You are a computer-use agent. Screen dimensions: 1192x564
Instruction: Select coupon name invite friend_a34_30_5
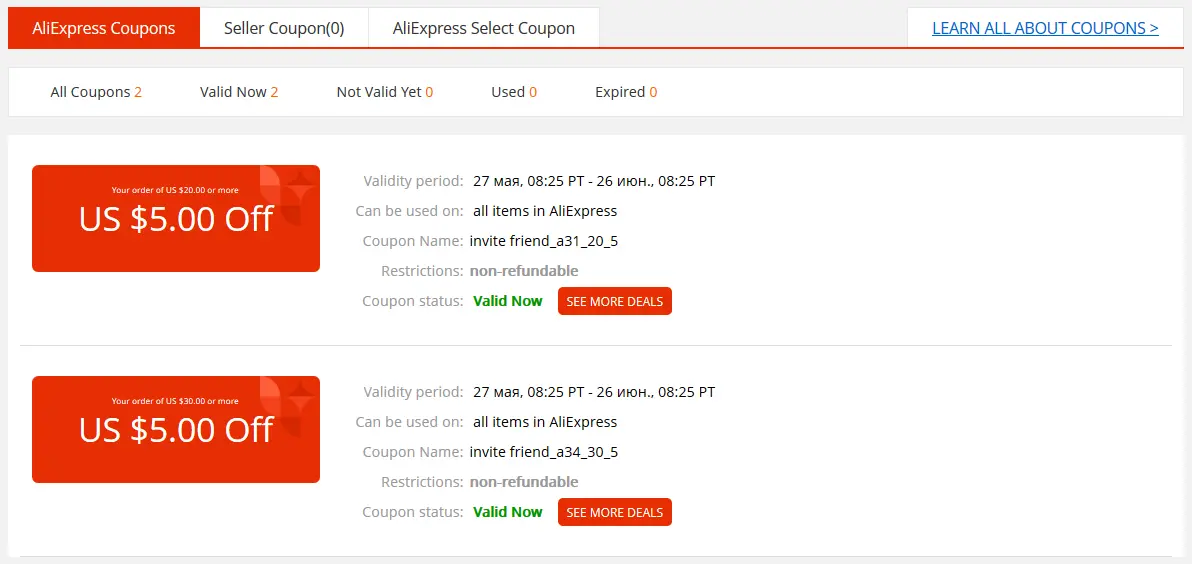pyautogui.click(x=544, y=452)
